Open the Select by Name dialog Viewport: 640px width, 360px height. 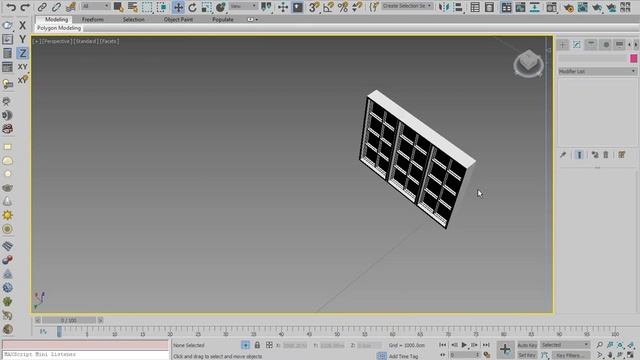(133, 7)
